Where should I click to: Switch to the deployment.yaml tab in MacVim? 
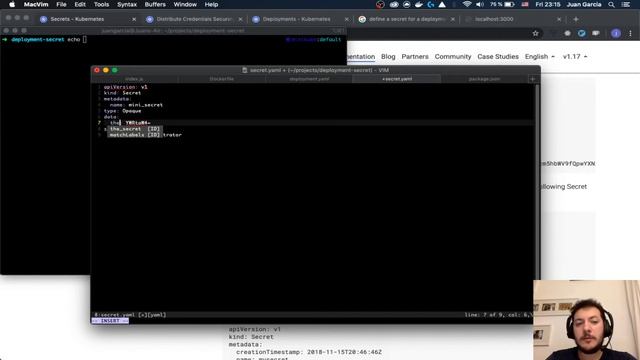pos(309,79)
